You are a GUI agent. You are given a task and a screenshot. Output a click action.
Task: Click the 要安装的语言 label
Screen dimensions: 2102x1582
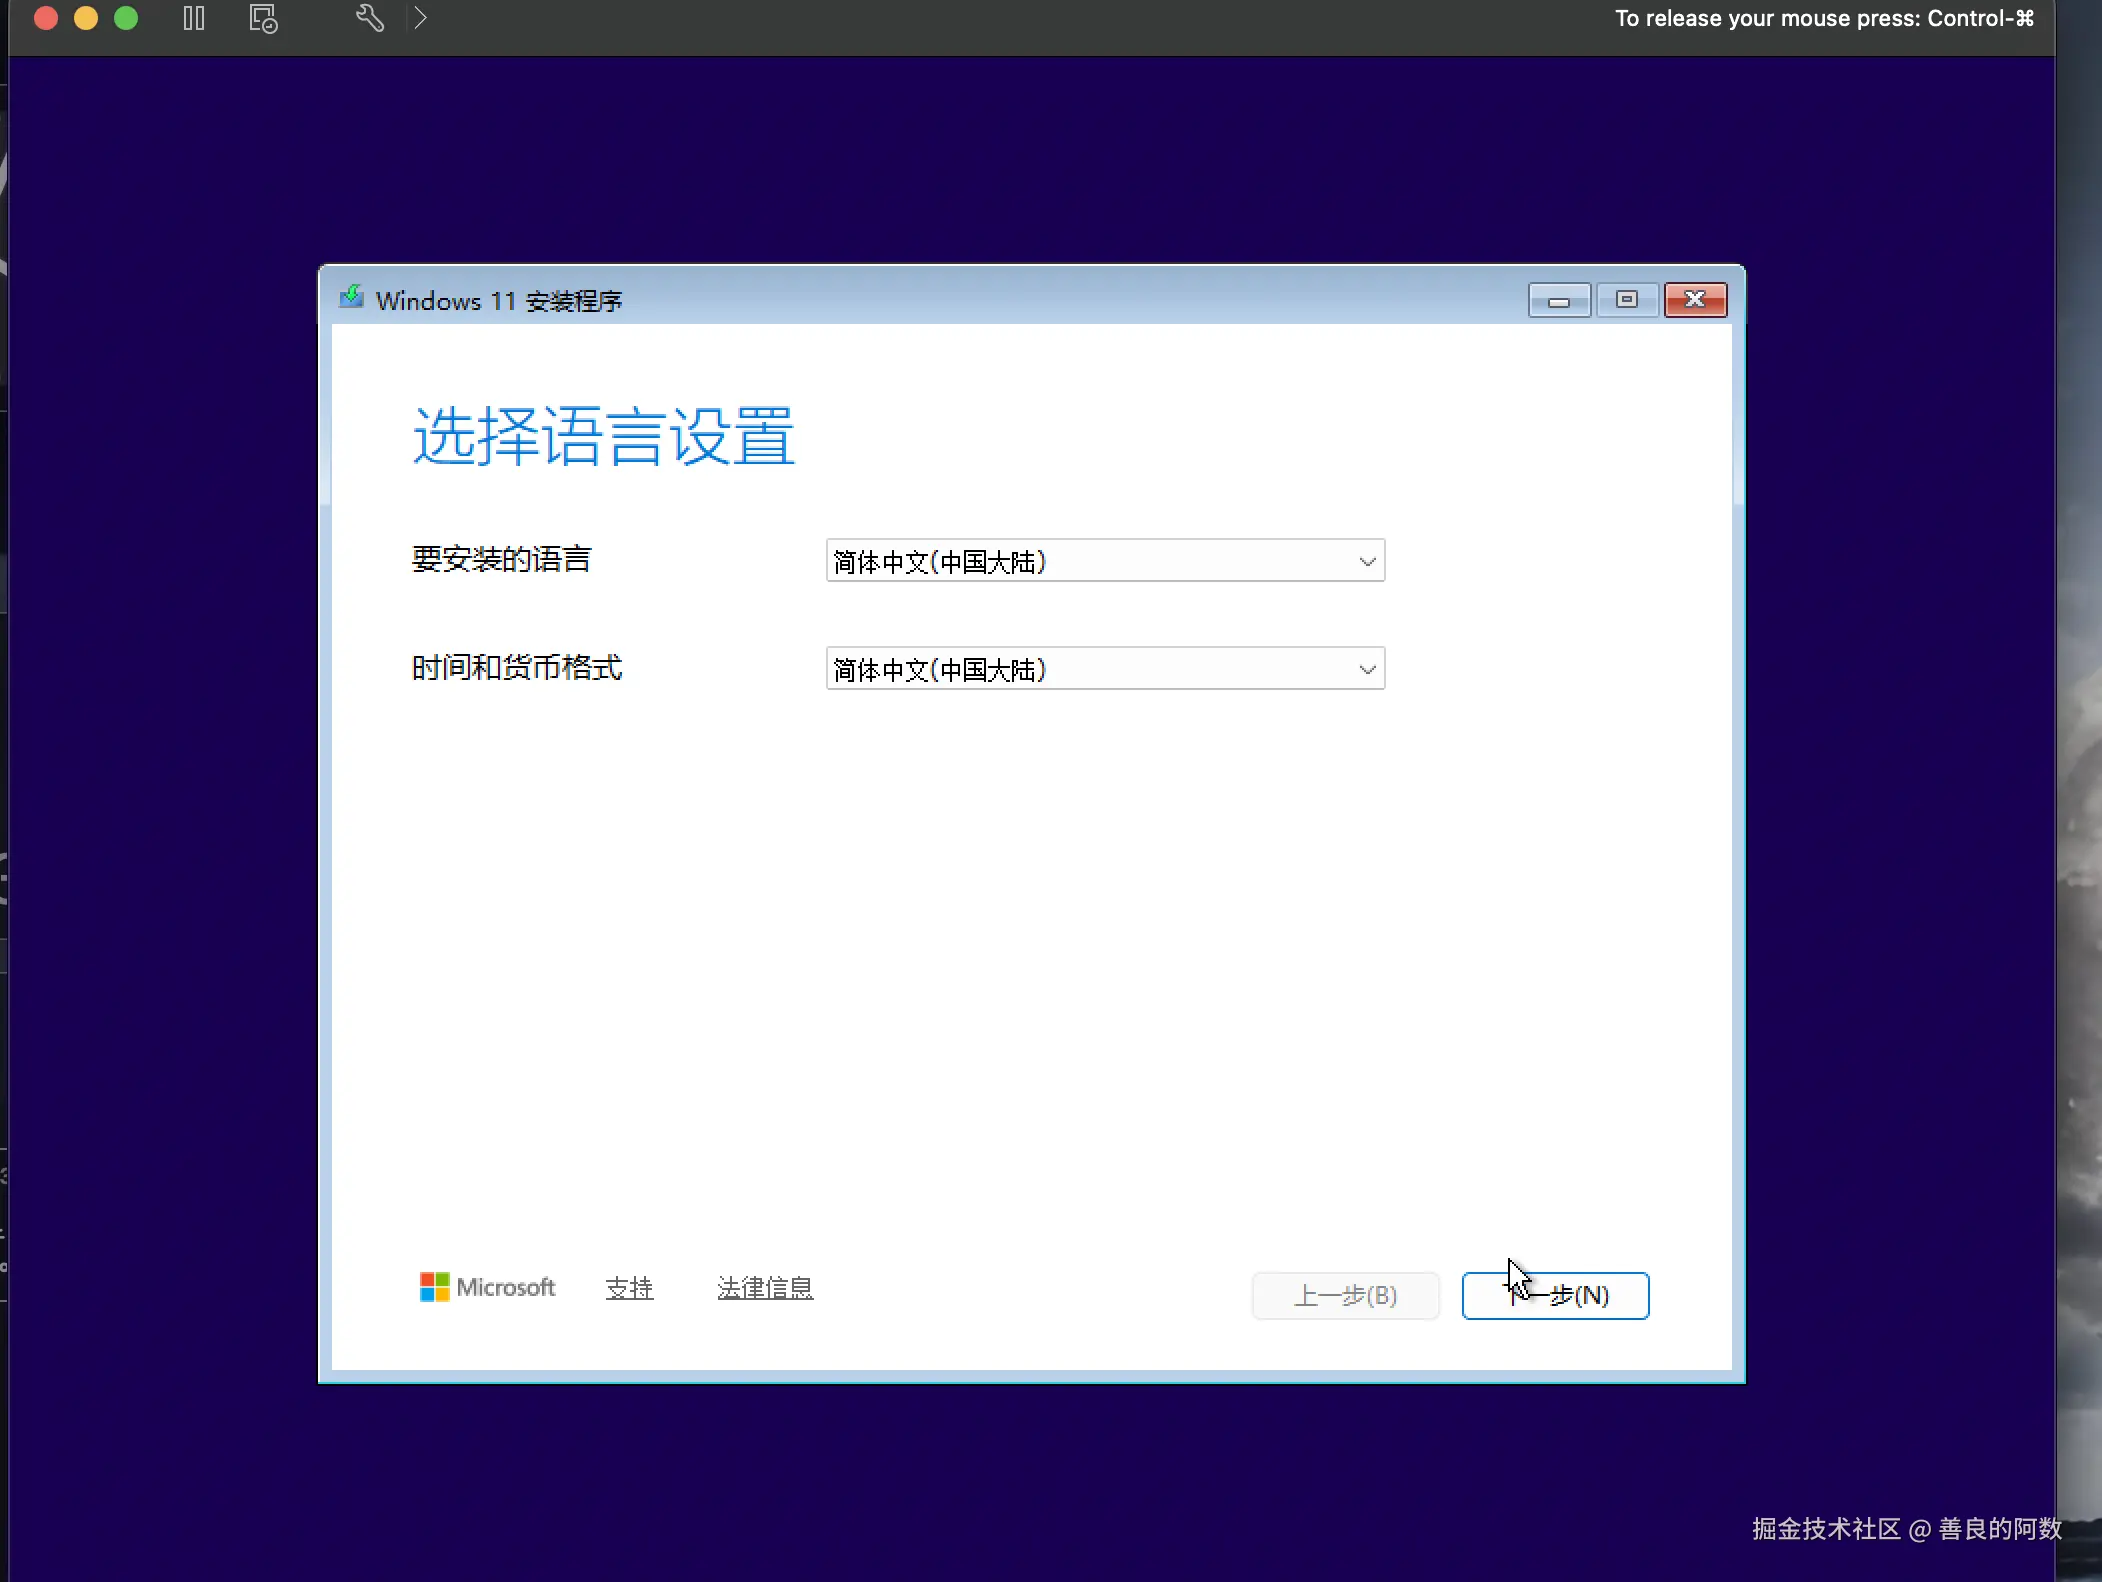[501, 559]
